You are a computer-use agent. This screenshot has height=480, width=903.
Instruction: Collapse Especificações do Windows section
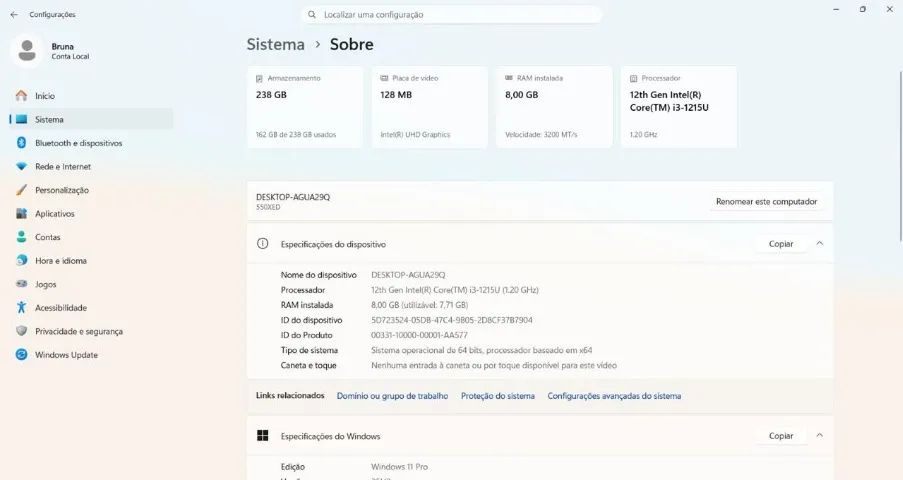819,436
